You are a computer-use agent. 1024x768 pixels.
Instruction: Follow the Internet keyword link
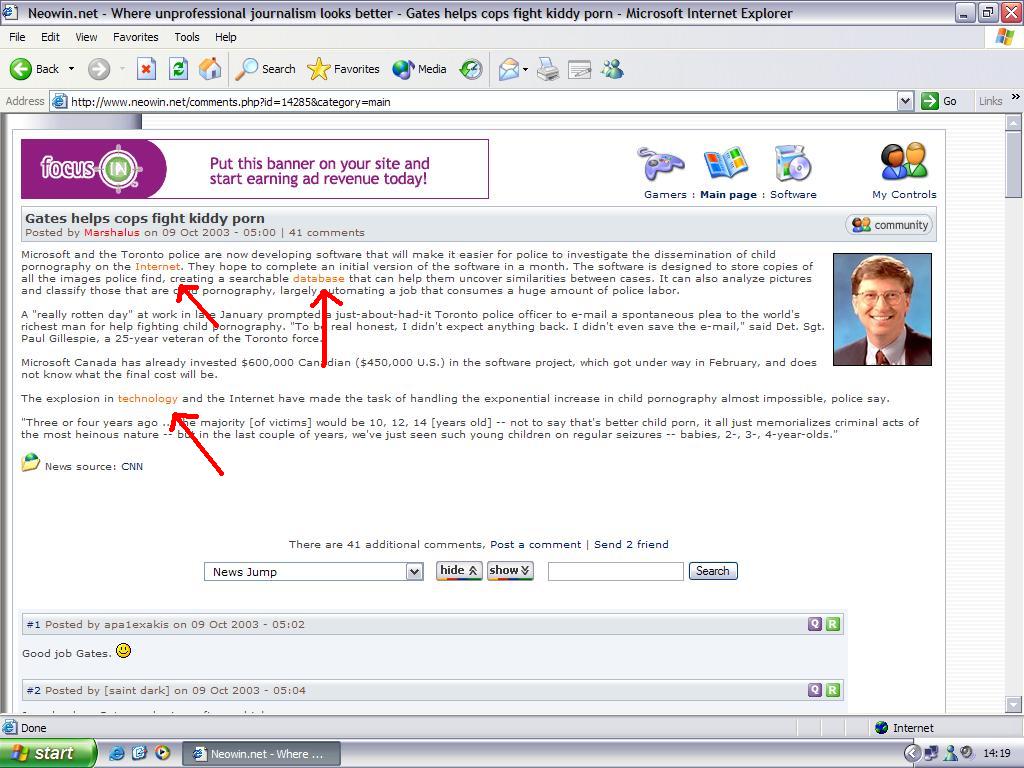157,266
